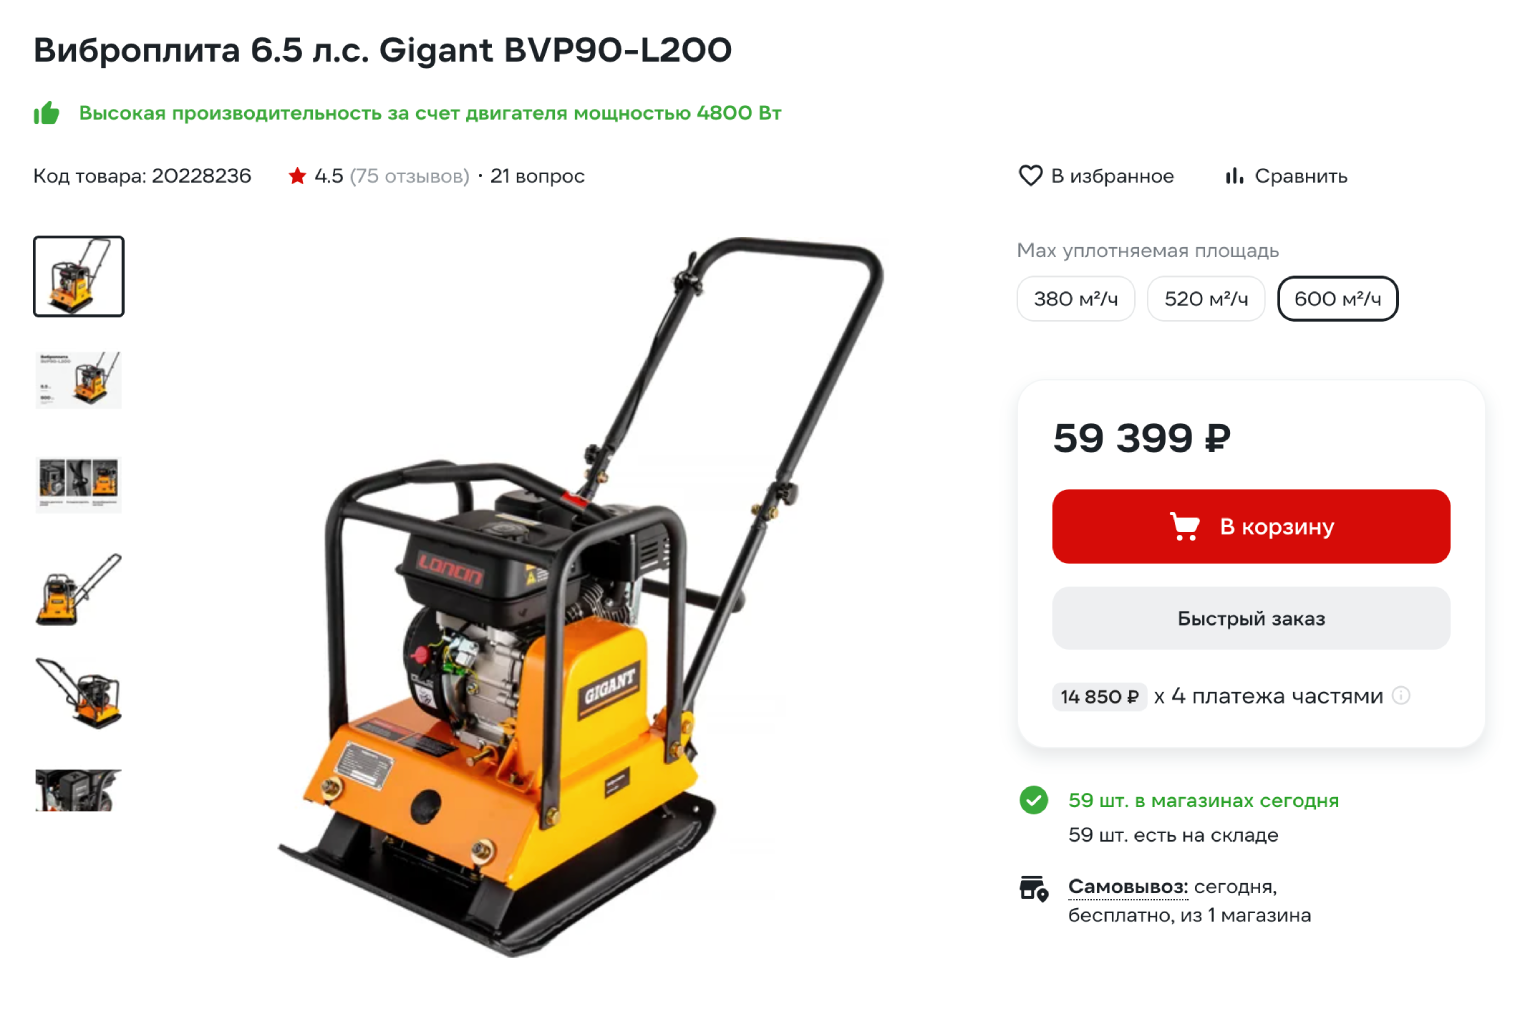
Task: Click the Самовывоз pickup link
Action: 1128,887
